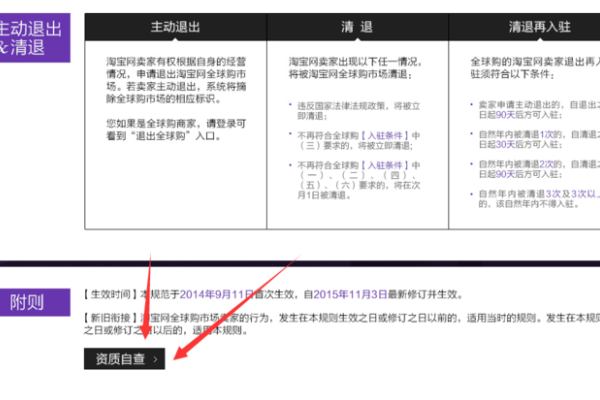Click the 【生效时间】 label
Screen dimensions: 600x400
[x=111, y=294]
